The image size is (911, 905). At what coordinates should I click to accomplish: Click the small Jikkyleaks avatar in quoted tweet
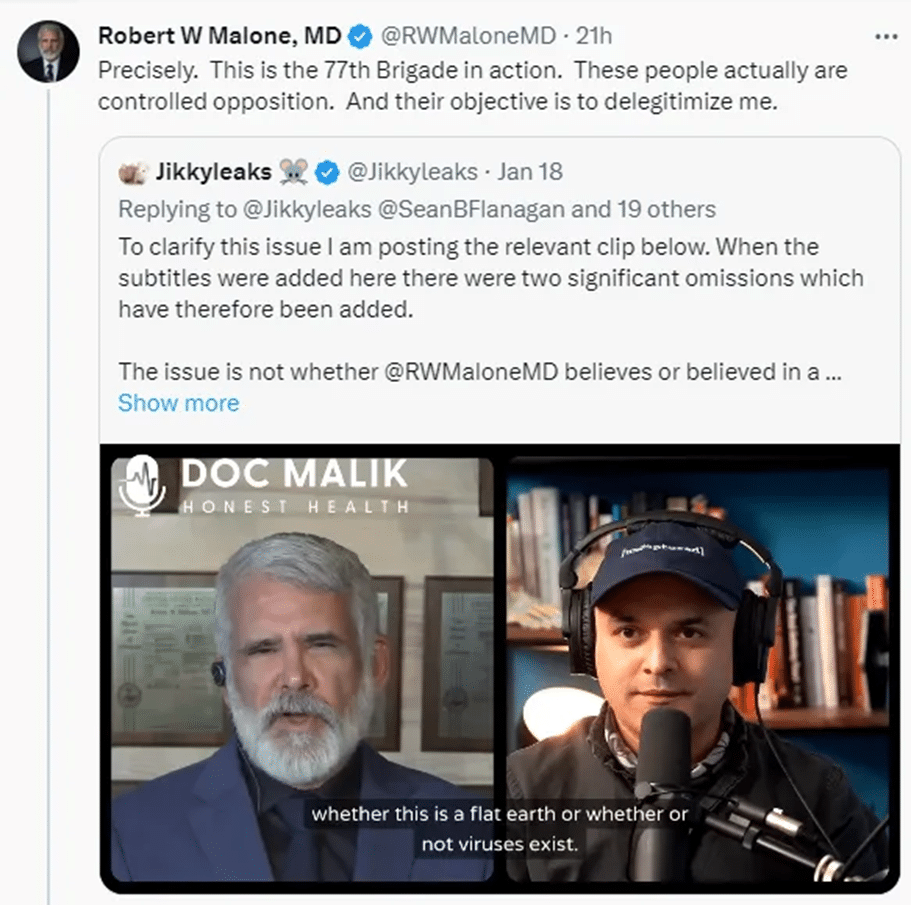(x=131, y=172)
